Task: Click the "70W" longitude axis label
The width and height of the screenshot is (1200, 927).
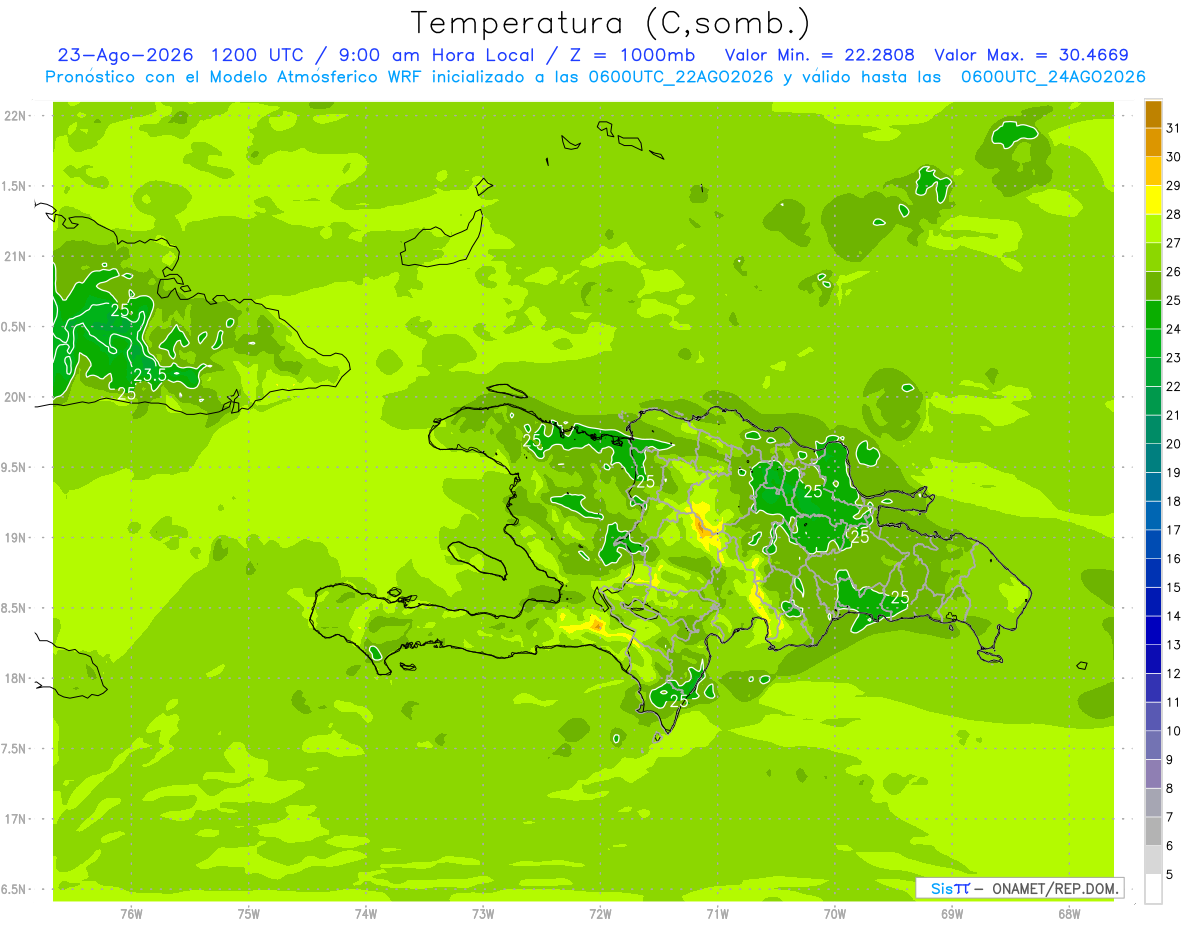Action: (834, 914)
